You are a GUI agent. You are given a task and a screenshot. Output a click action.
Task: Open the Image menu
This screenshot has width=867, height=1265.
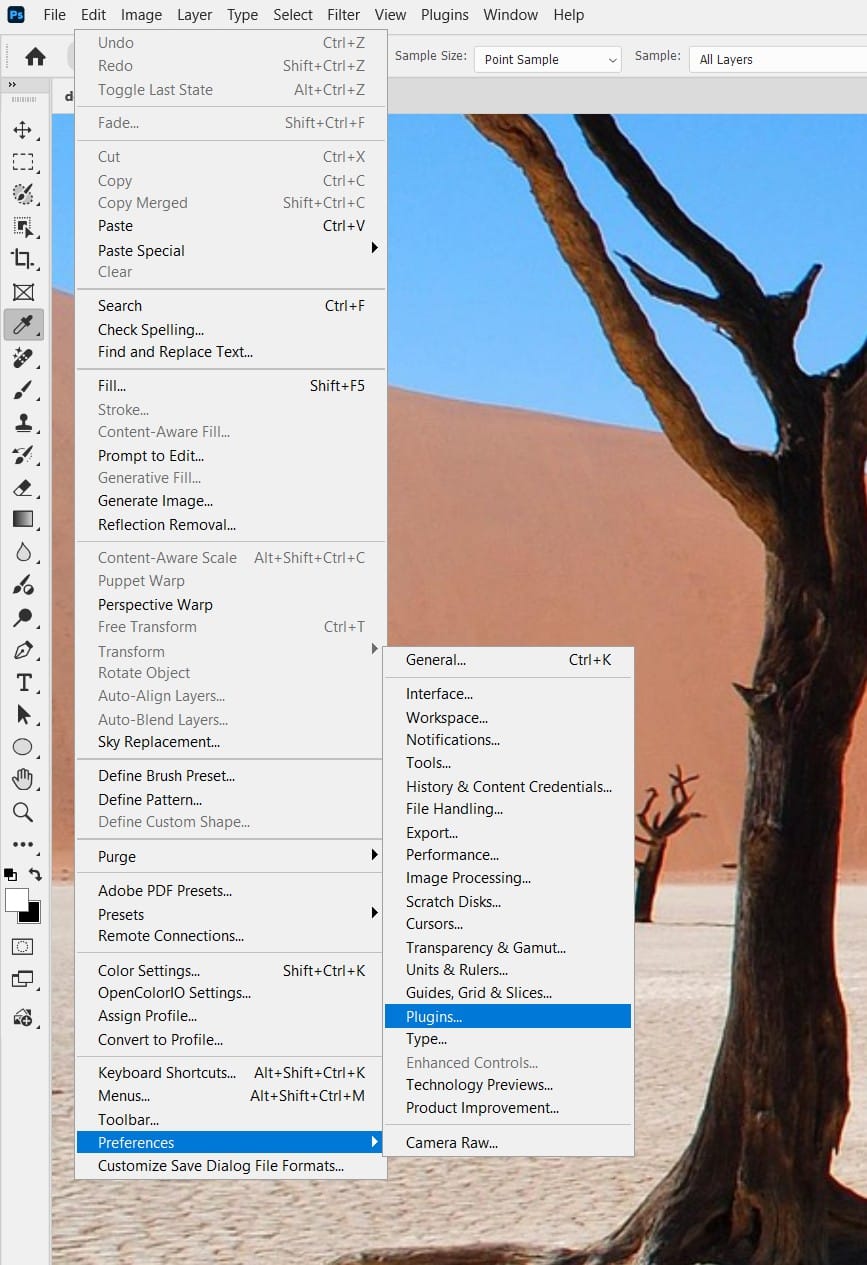pyautogui.click(x=141, y=15)
